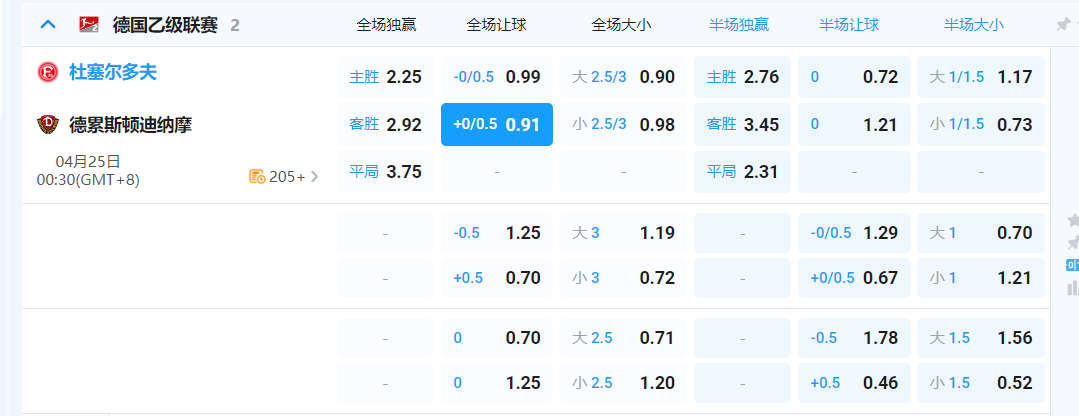Select half-time handicap 0 at 1.21
This screenshot has width=1079, height=416.
click(x=854, y=124)
